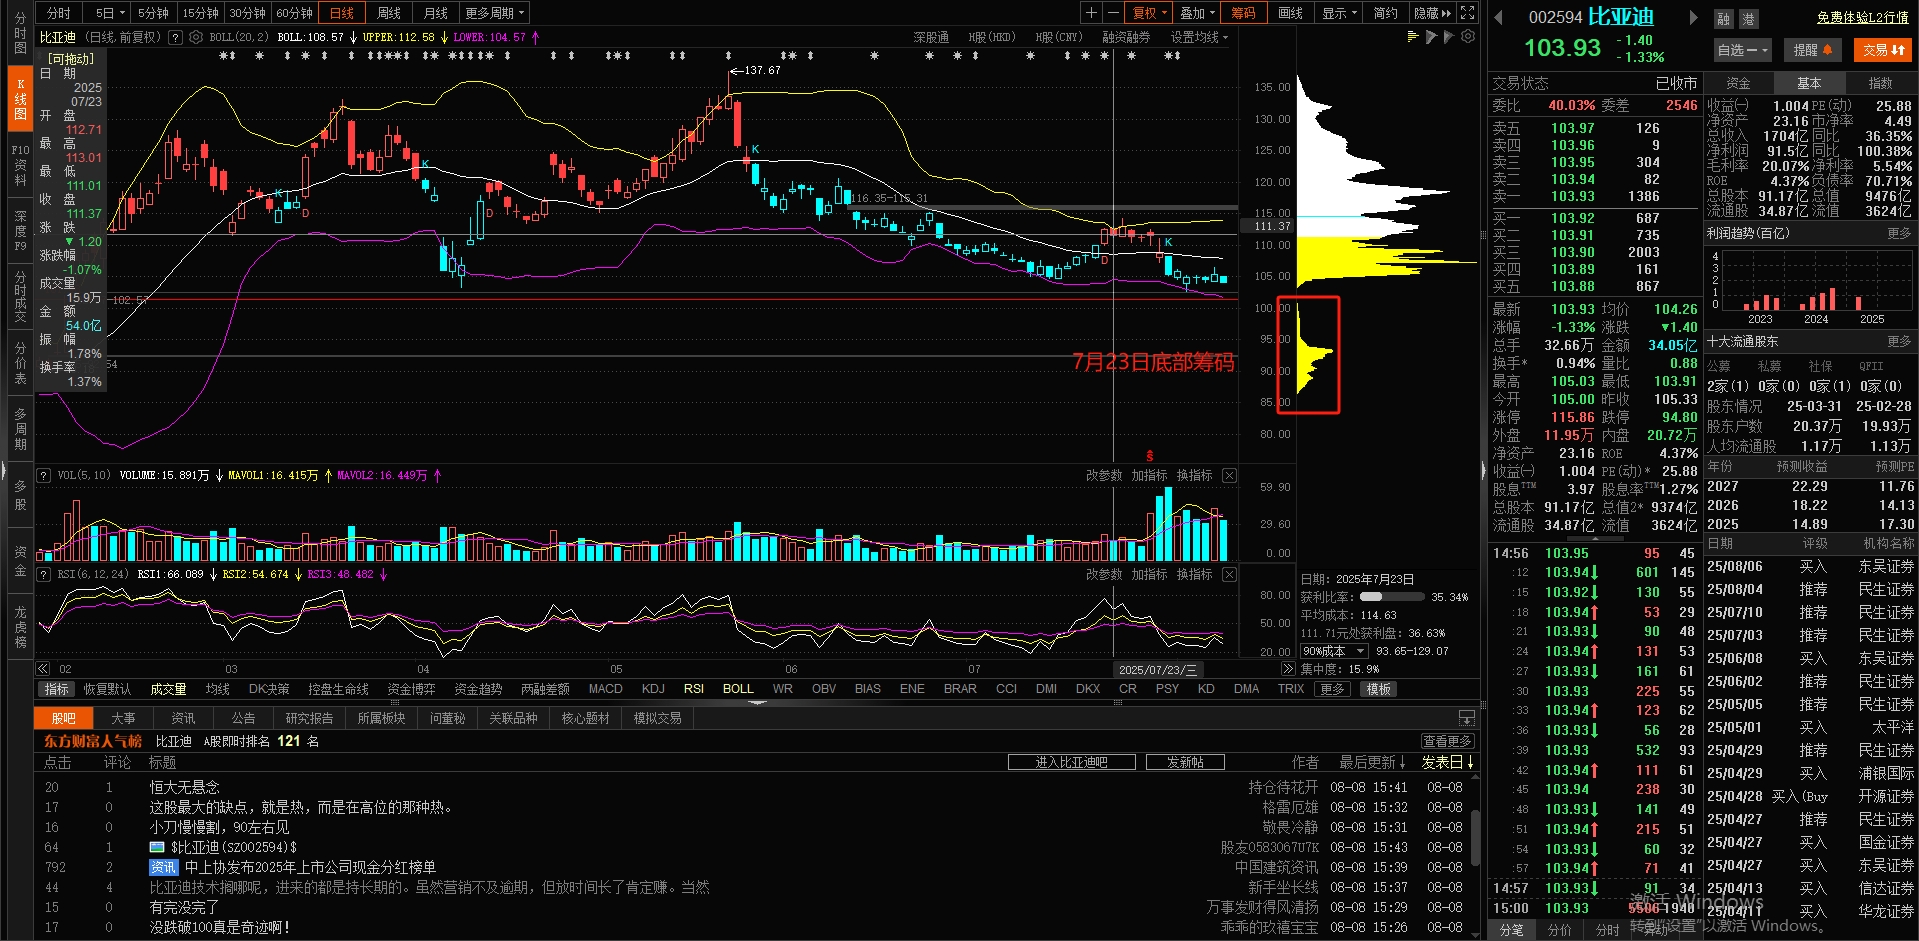Close the VOL indicator panel
Screen dimensions: 1919x941
1230,475
